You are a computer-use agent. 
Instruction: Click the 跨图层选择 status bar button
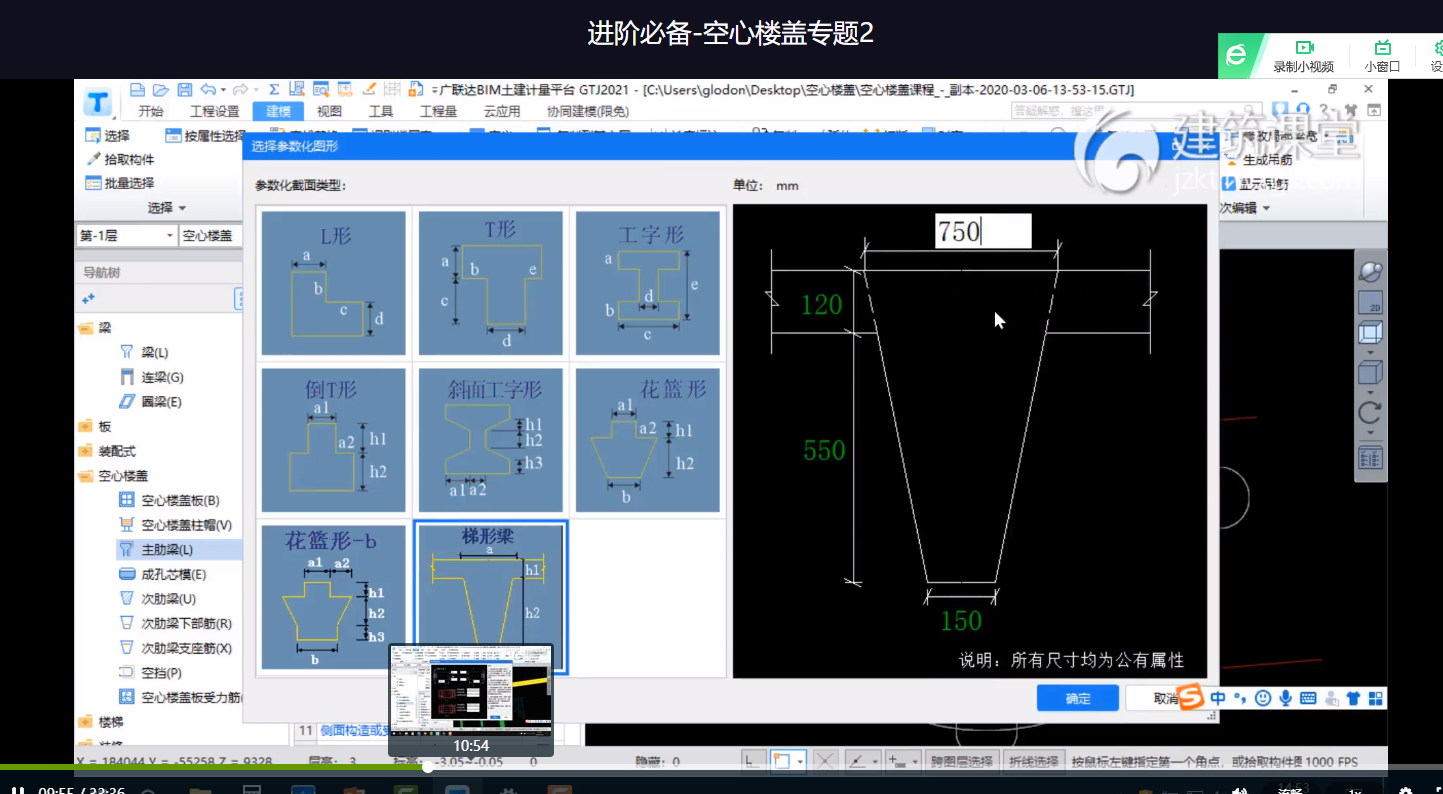tap(960, 762)
